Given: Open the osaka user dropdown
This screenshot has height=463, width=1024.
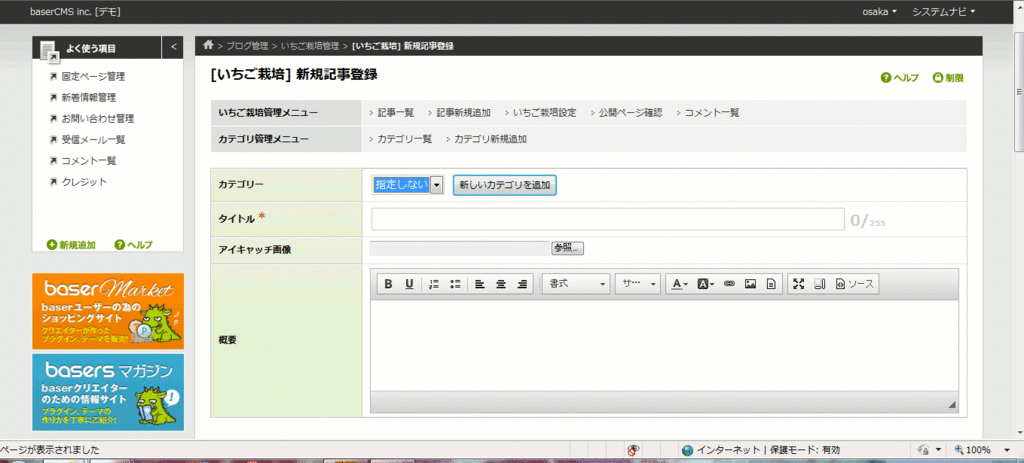Looking at the screenshot, I should [x=880, y=12].
